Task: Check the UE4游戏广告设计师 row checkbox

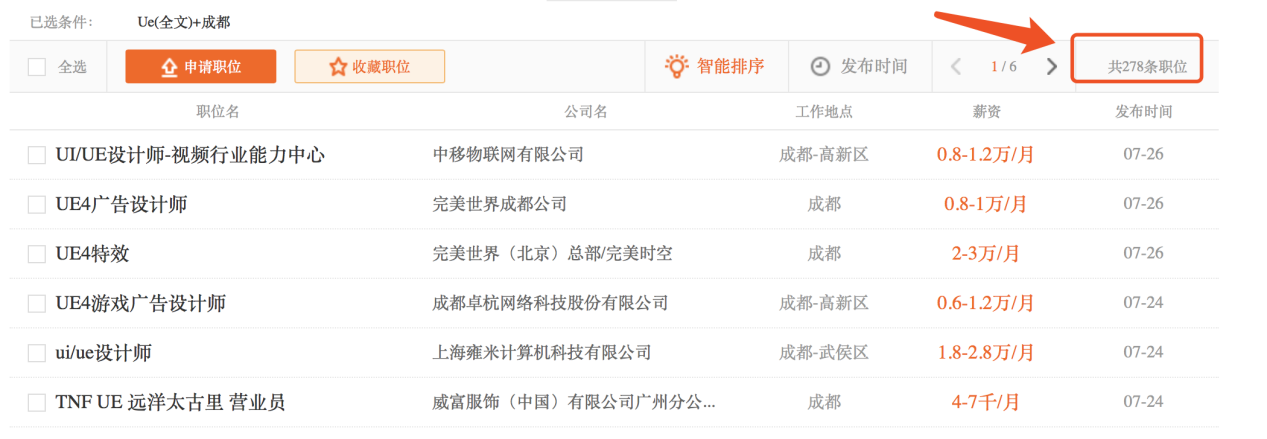Action: point(37,303)
